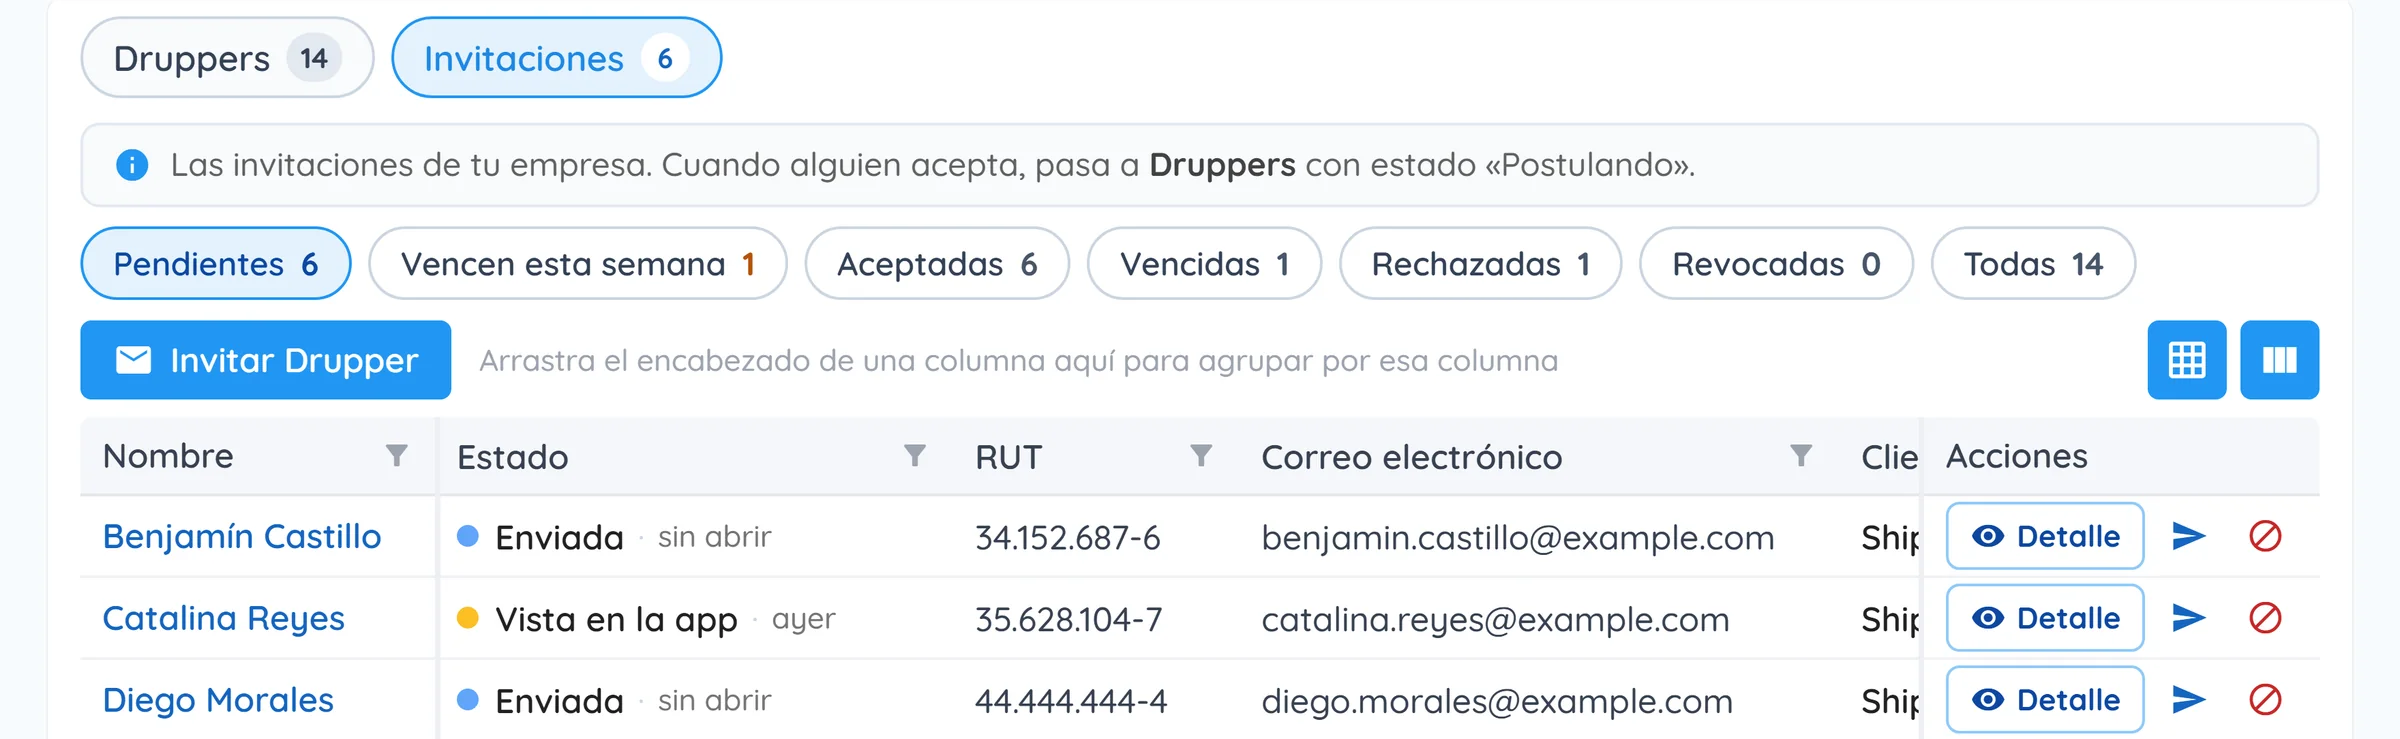This screenshot has height=739, width=2400.
Task: Sort by Correo electrónico column header
Action: (x=1411, y=457)
